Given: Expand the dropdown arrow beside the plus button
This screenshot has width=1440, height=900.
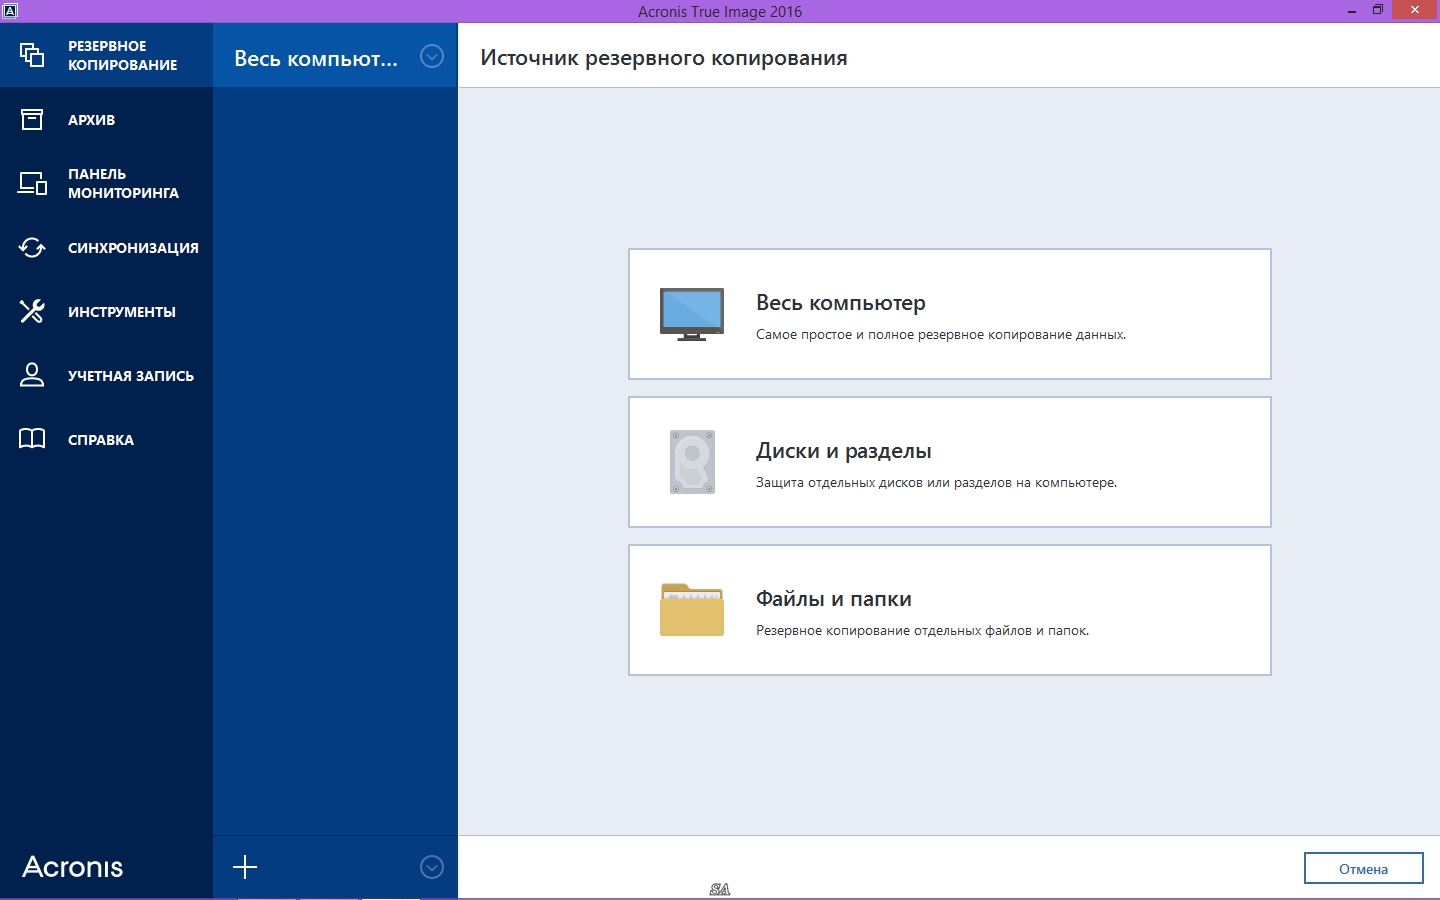Looking at the screenshot, I should pos(432,867).
